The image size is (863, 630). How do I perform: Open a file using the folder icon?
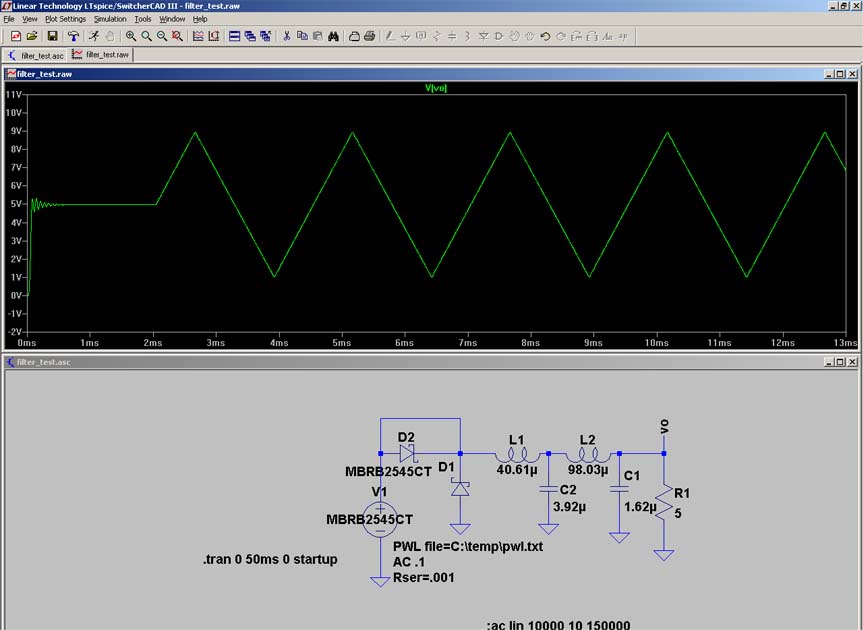point(31,36)
